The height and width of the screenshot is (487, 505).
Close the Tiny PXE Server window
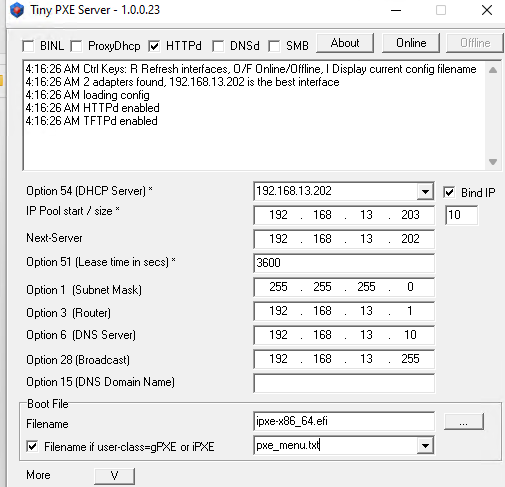coord(487,10)
